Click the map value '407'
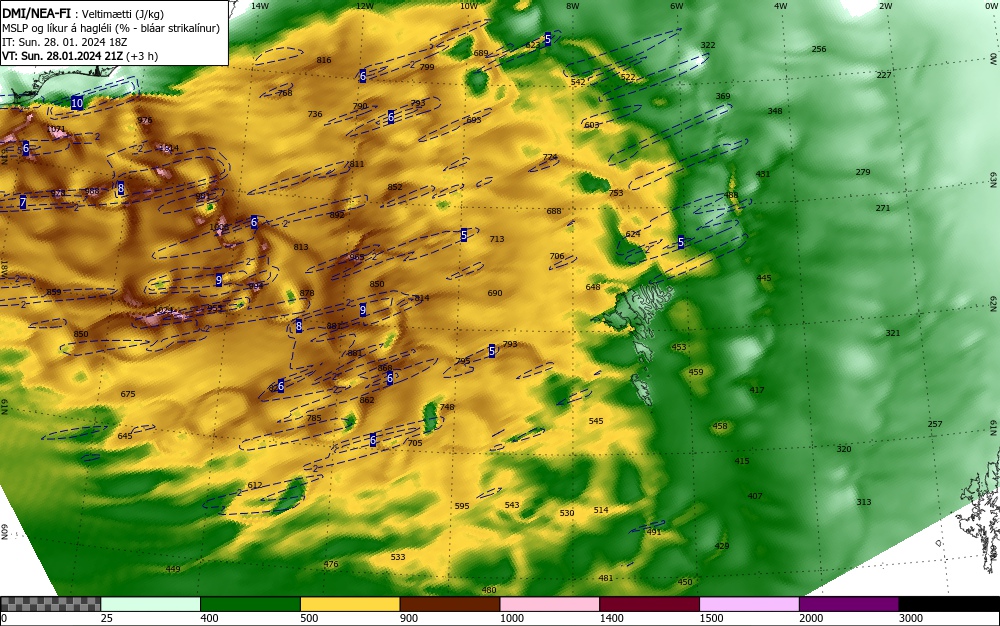The image size is (1000, 626). pos(755,495)
